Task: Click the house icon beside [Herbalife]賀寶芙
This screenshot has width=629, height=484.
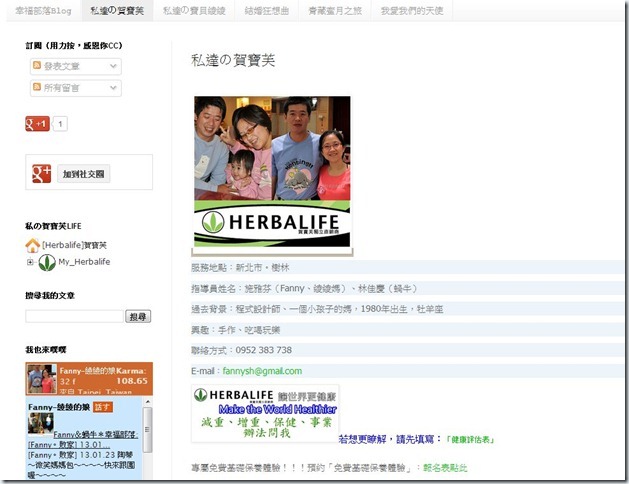Action: (32, 245)
